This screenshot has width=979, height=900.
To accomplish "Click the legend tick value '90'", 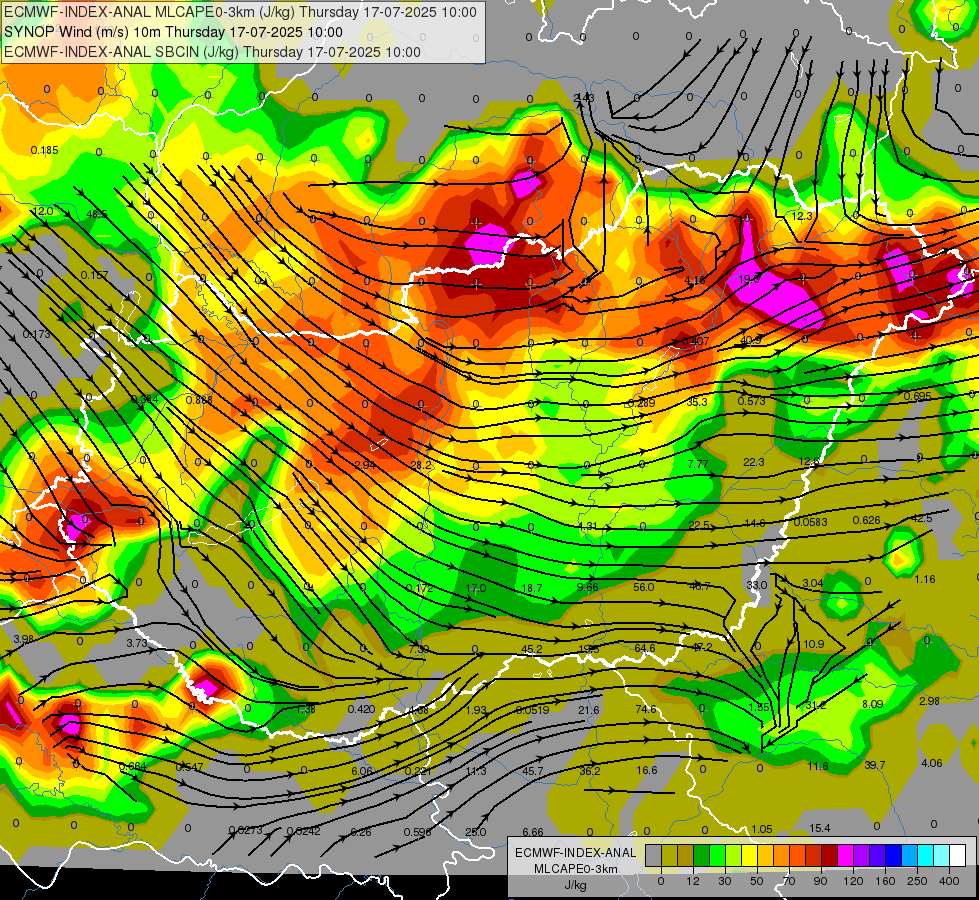I will (x=820, y=881).
